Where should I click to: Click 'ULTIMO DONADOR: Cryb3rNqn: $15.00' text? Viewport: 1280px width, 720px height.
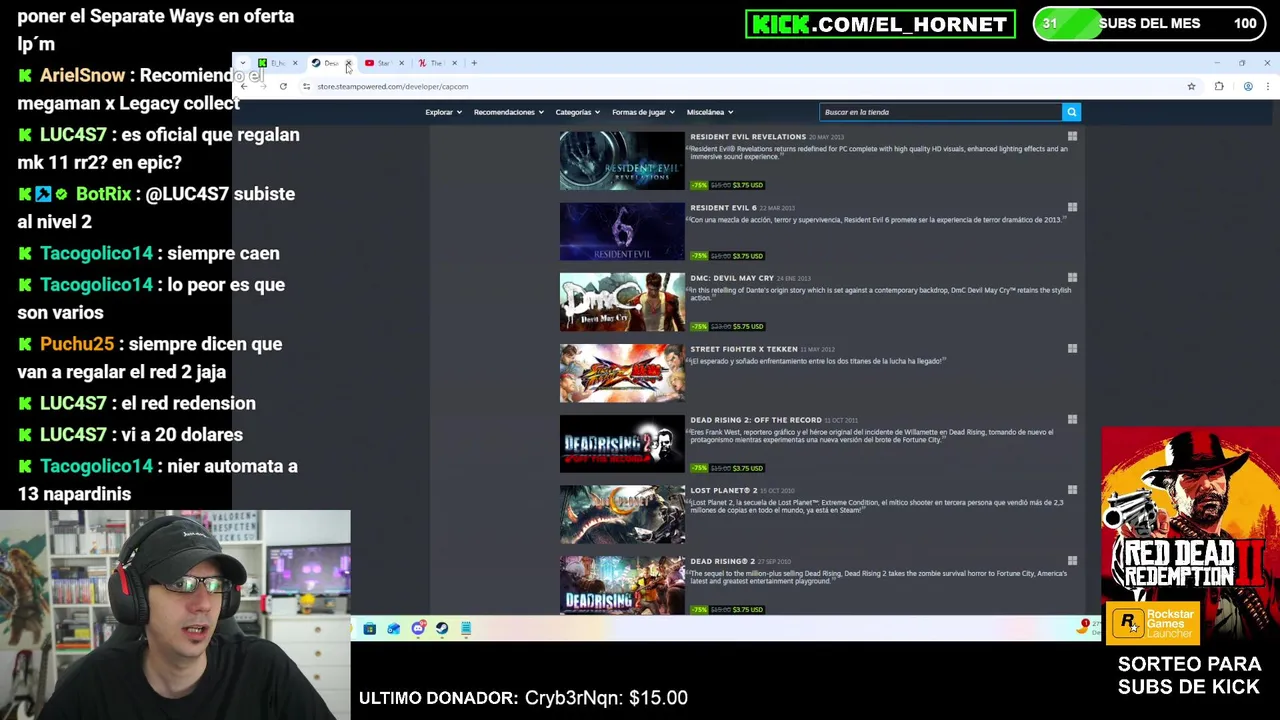(x=523, y=698)
